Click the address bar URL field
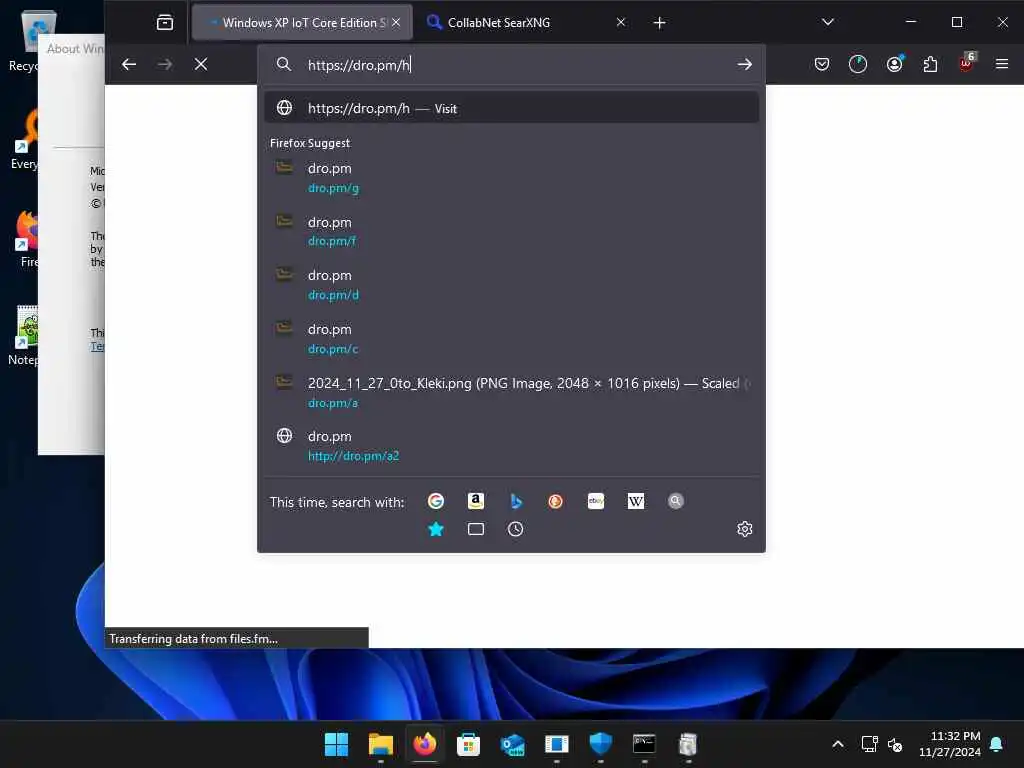 click(509, 65)
